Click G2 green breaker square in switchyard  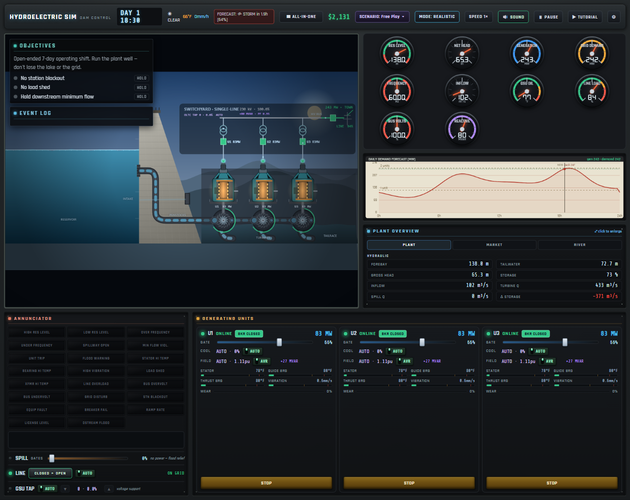pos(263,141)
